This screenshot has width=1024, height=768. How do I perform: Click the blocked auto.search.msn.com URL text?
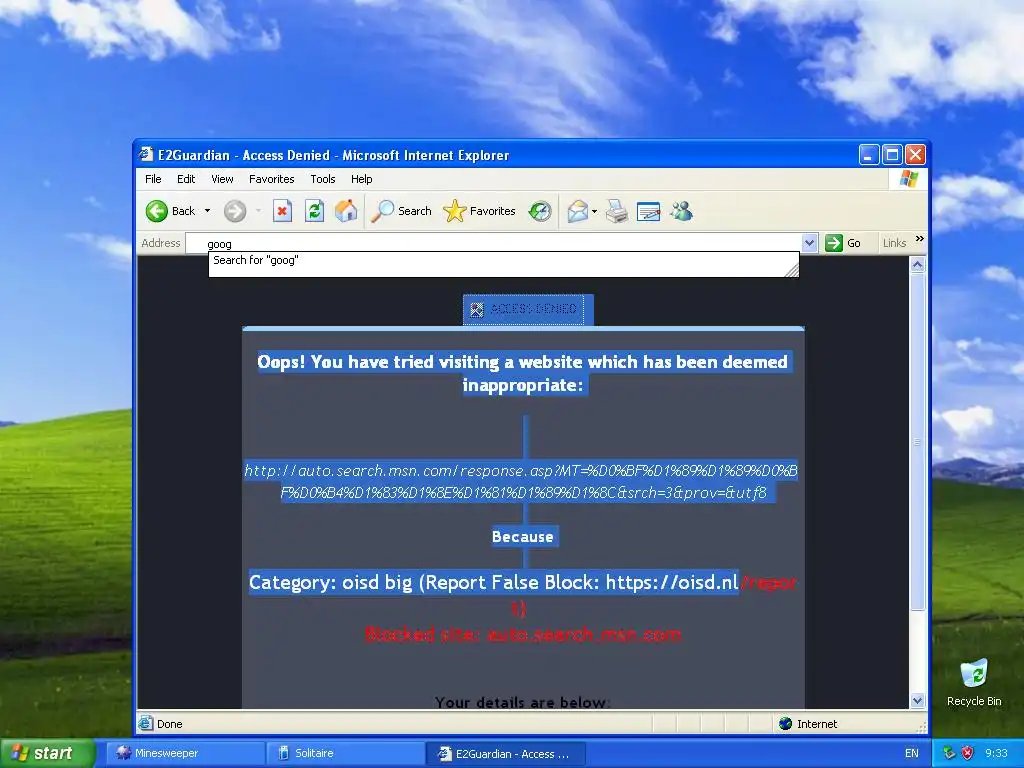(x=521, y=481)
